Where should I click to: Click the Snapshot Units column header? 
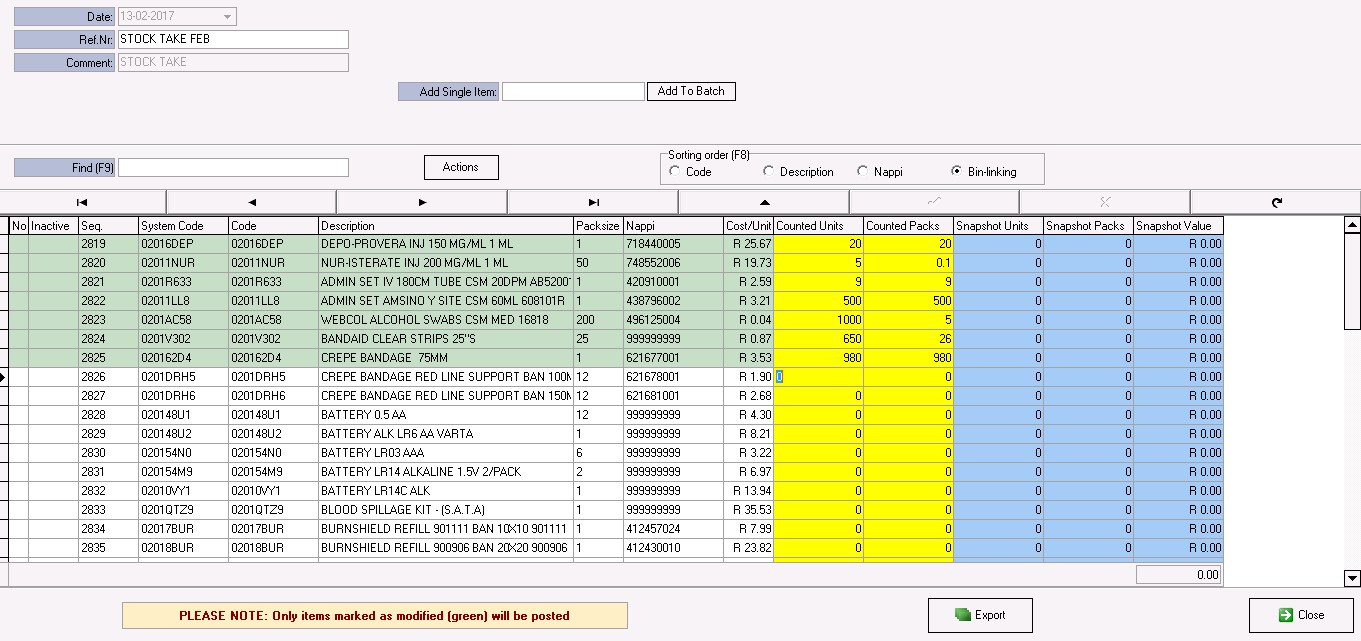click(x=998, y=226)
